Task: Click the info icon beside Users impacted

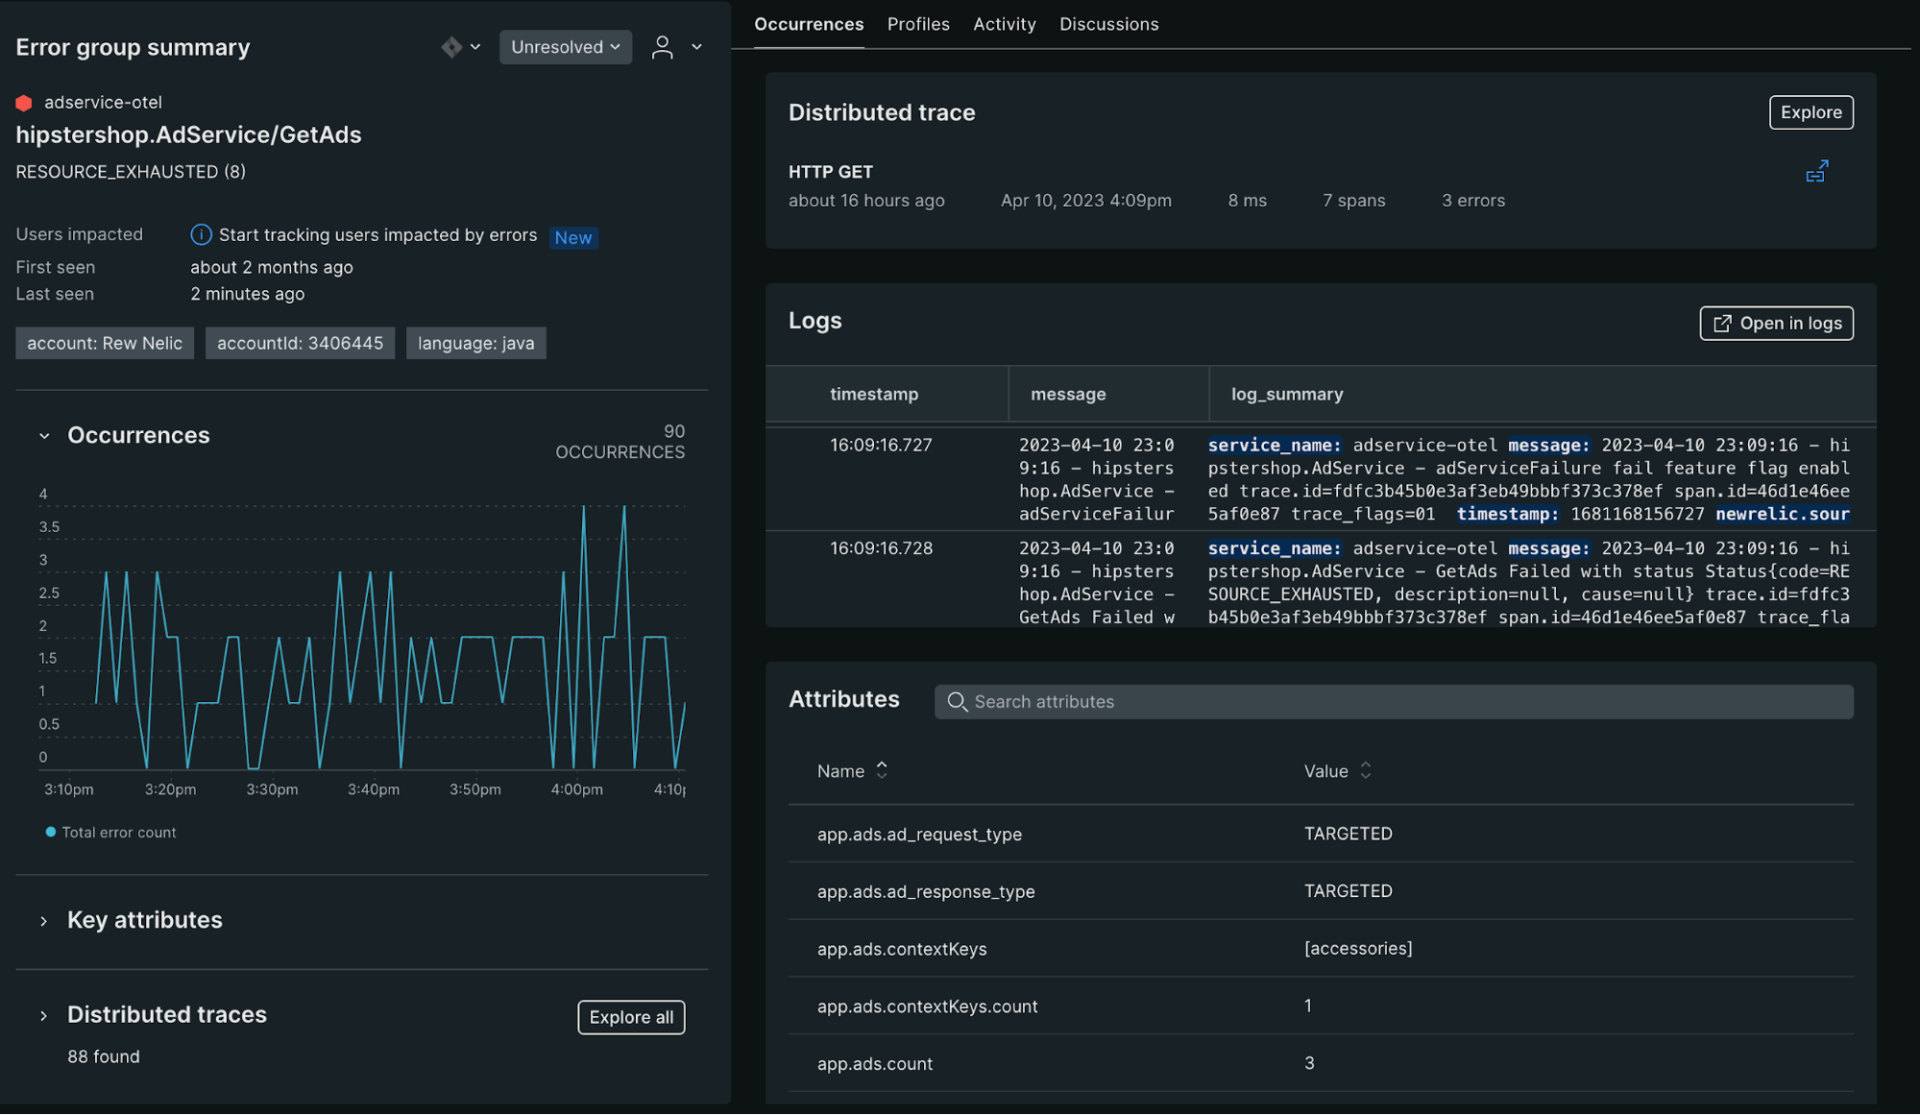Action: tap(200, 234)
